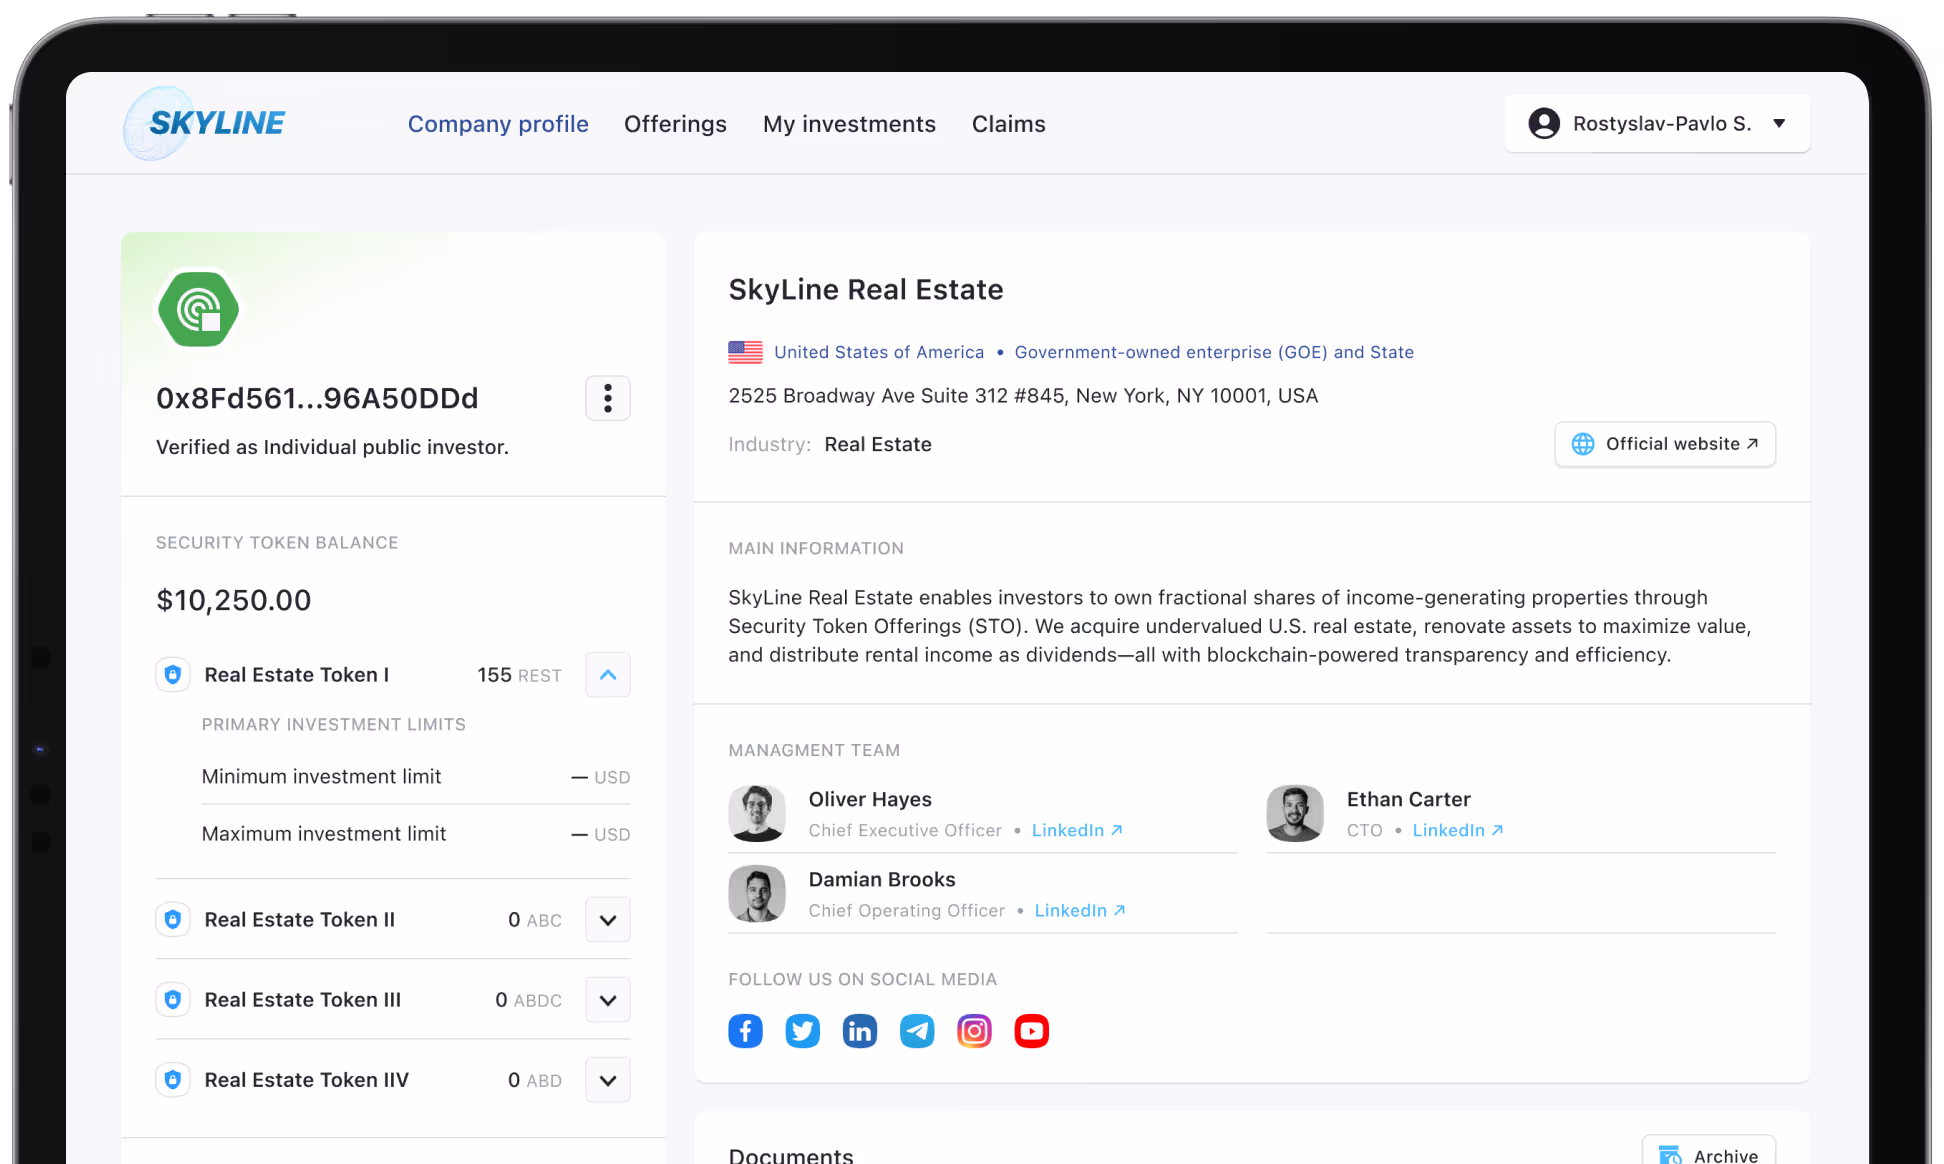Click the $10,250.00 balance amount
Viewport: 1944px width, 1164px height.
234,600
